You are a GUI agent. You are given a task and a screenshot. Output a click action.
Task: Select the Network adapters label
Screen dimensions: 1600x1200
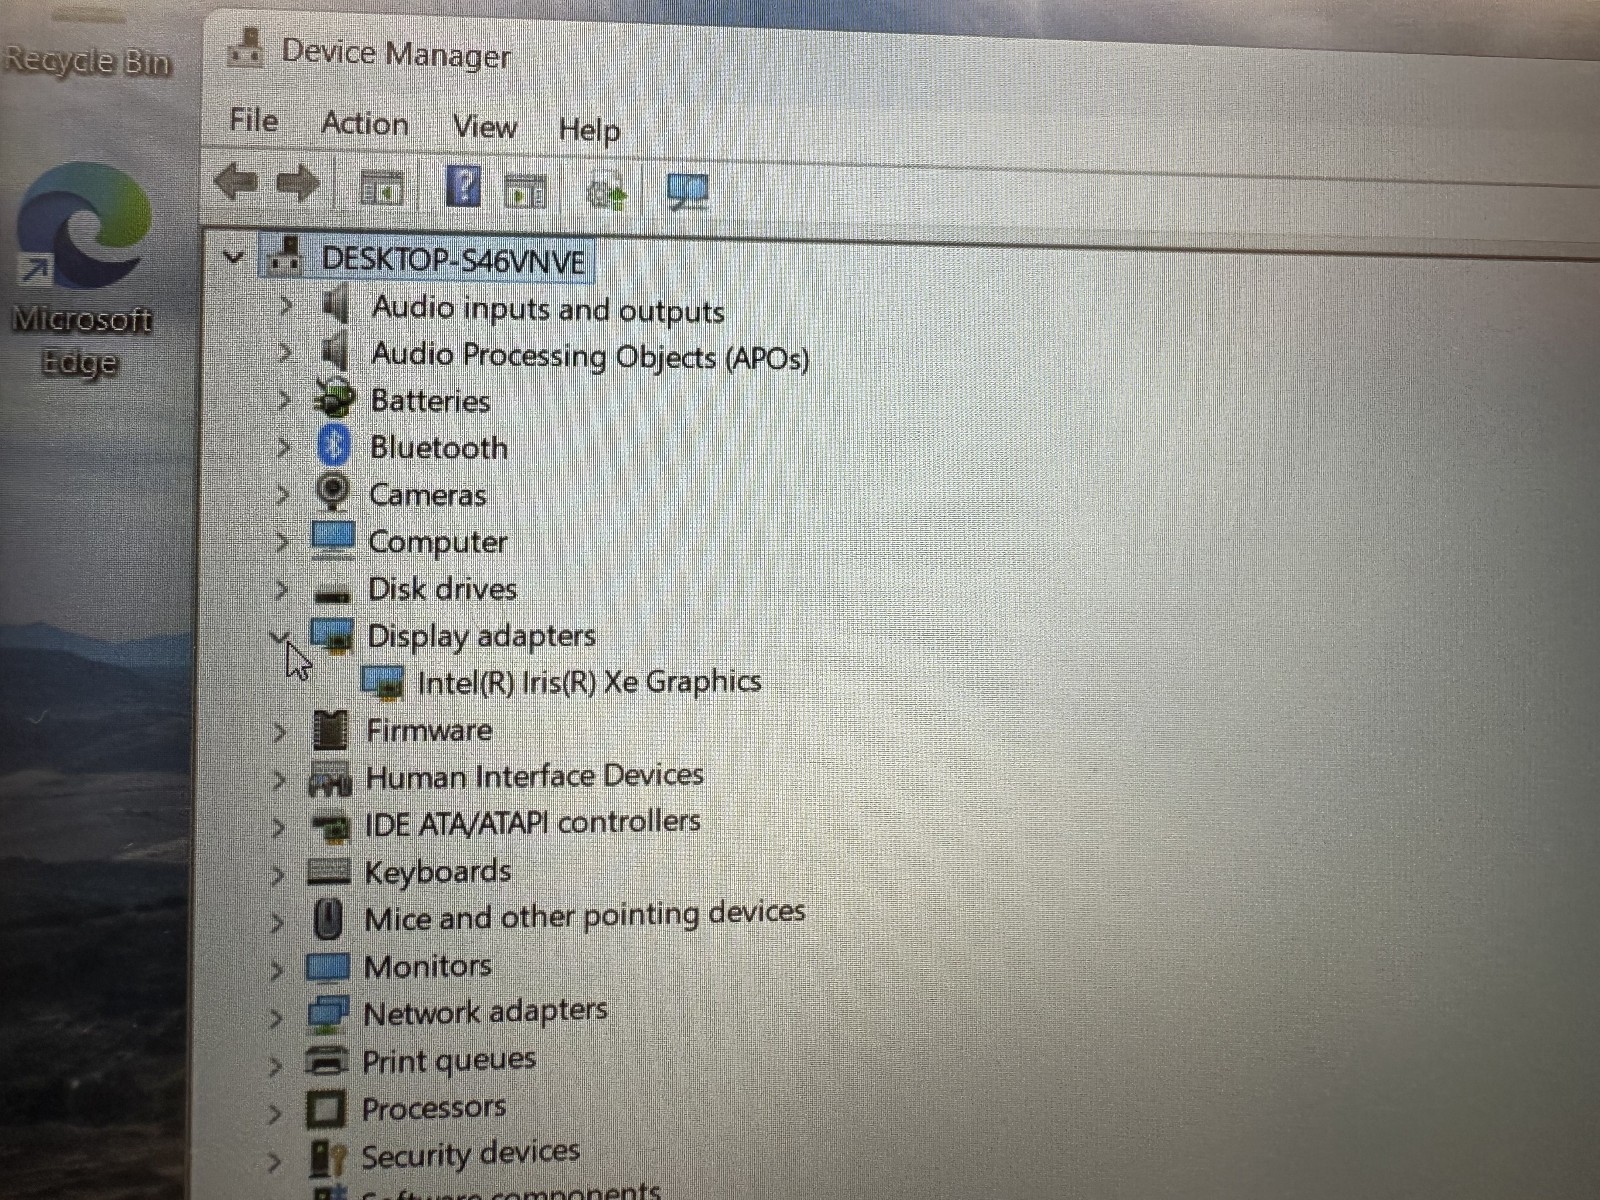[485, 1012]
